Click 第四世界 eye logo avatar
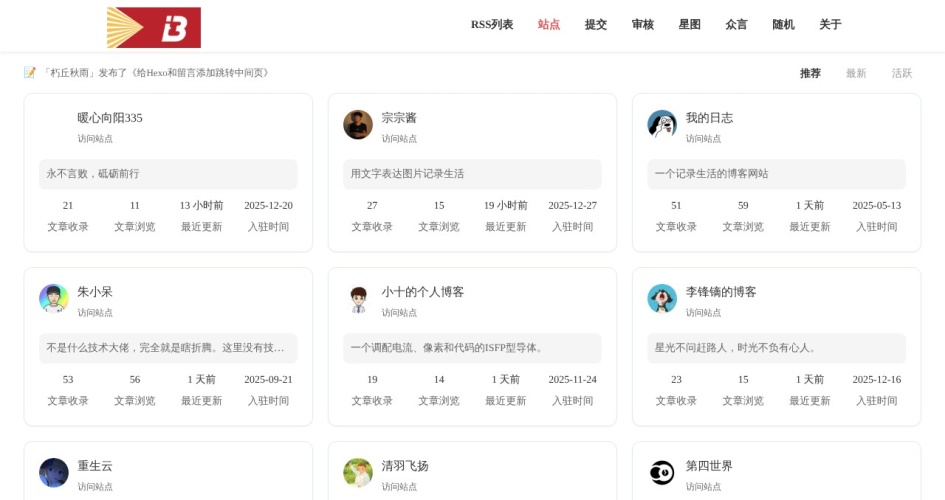This screenshot has height=500, width=945. point(662,473)
